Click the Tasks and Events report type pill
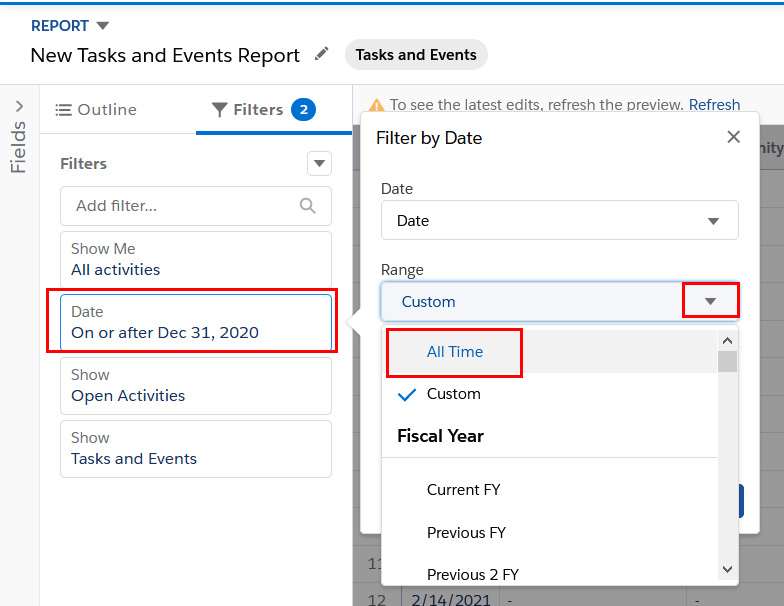 (416, 55)
